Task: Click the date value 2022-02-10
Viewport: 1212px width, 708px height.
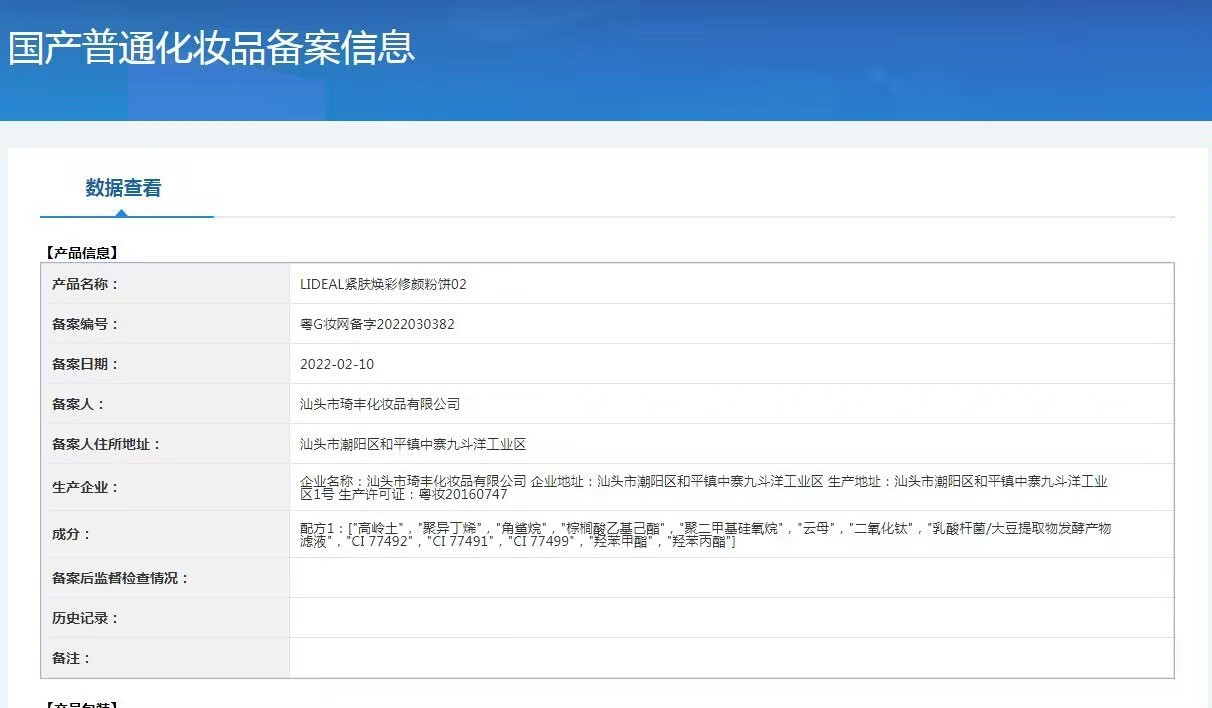Action: pos(337,364)
